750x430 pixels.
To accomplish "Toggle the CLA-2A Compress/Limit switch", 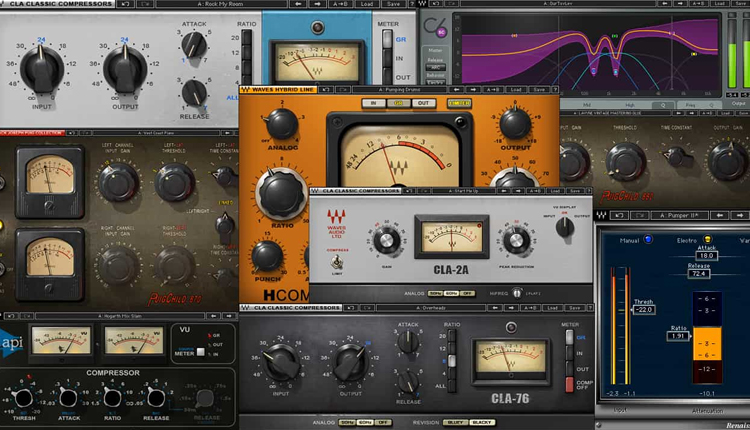I will coord(337,262).
